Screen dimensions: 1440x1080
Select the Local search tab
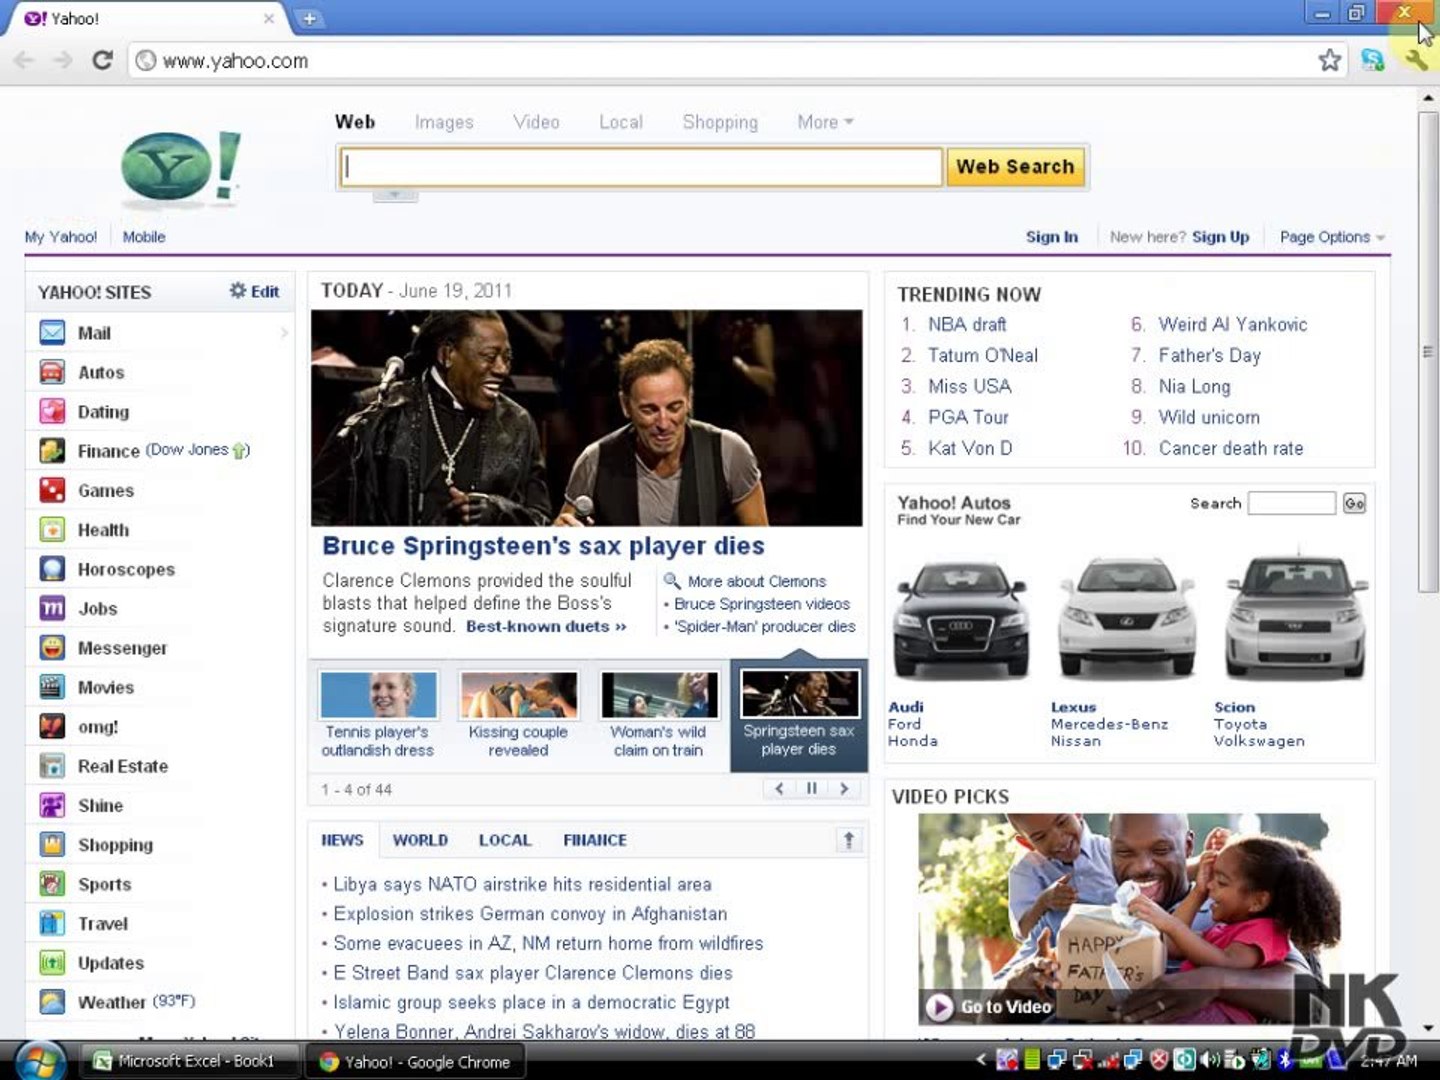(x=621, y=122)
